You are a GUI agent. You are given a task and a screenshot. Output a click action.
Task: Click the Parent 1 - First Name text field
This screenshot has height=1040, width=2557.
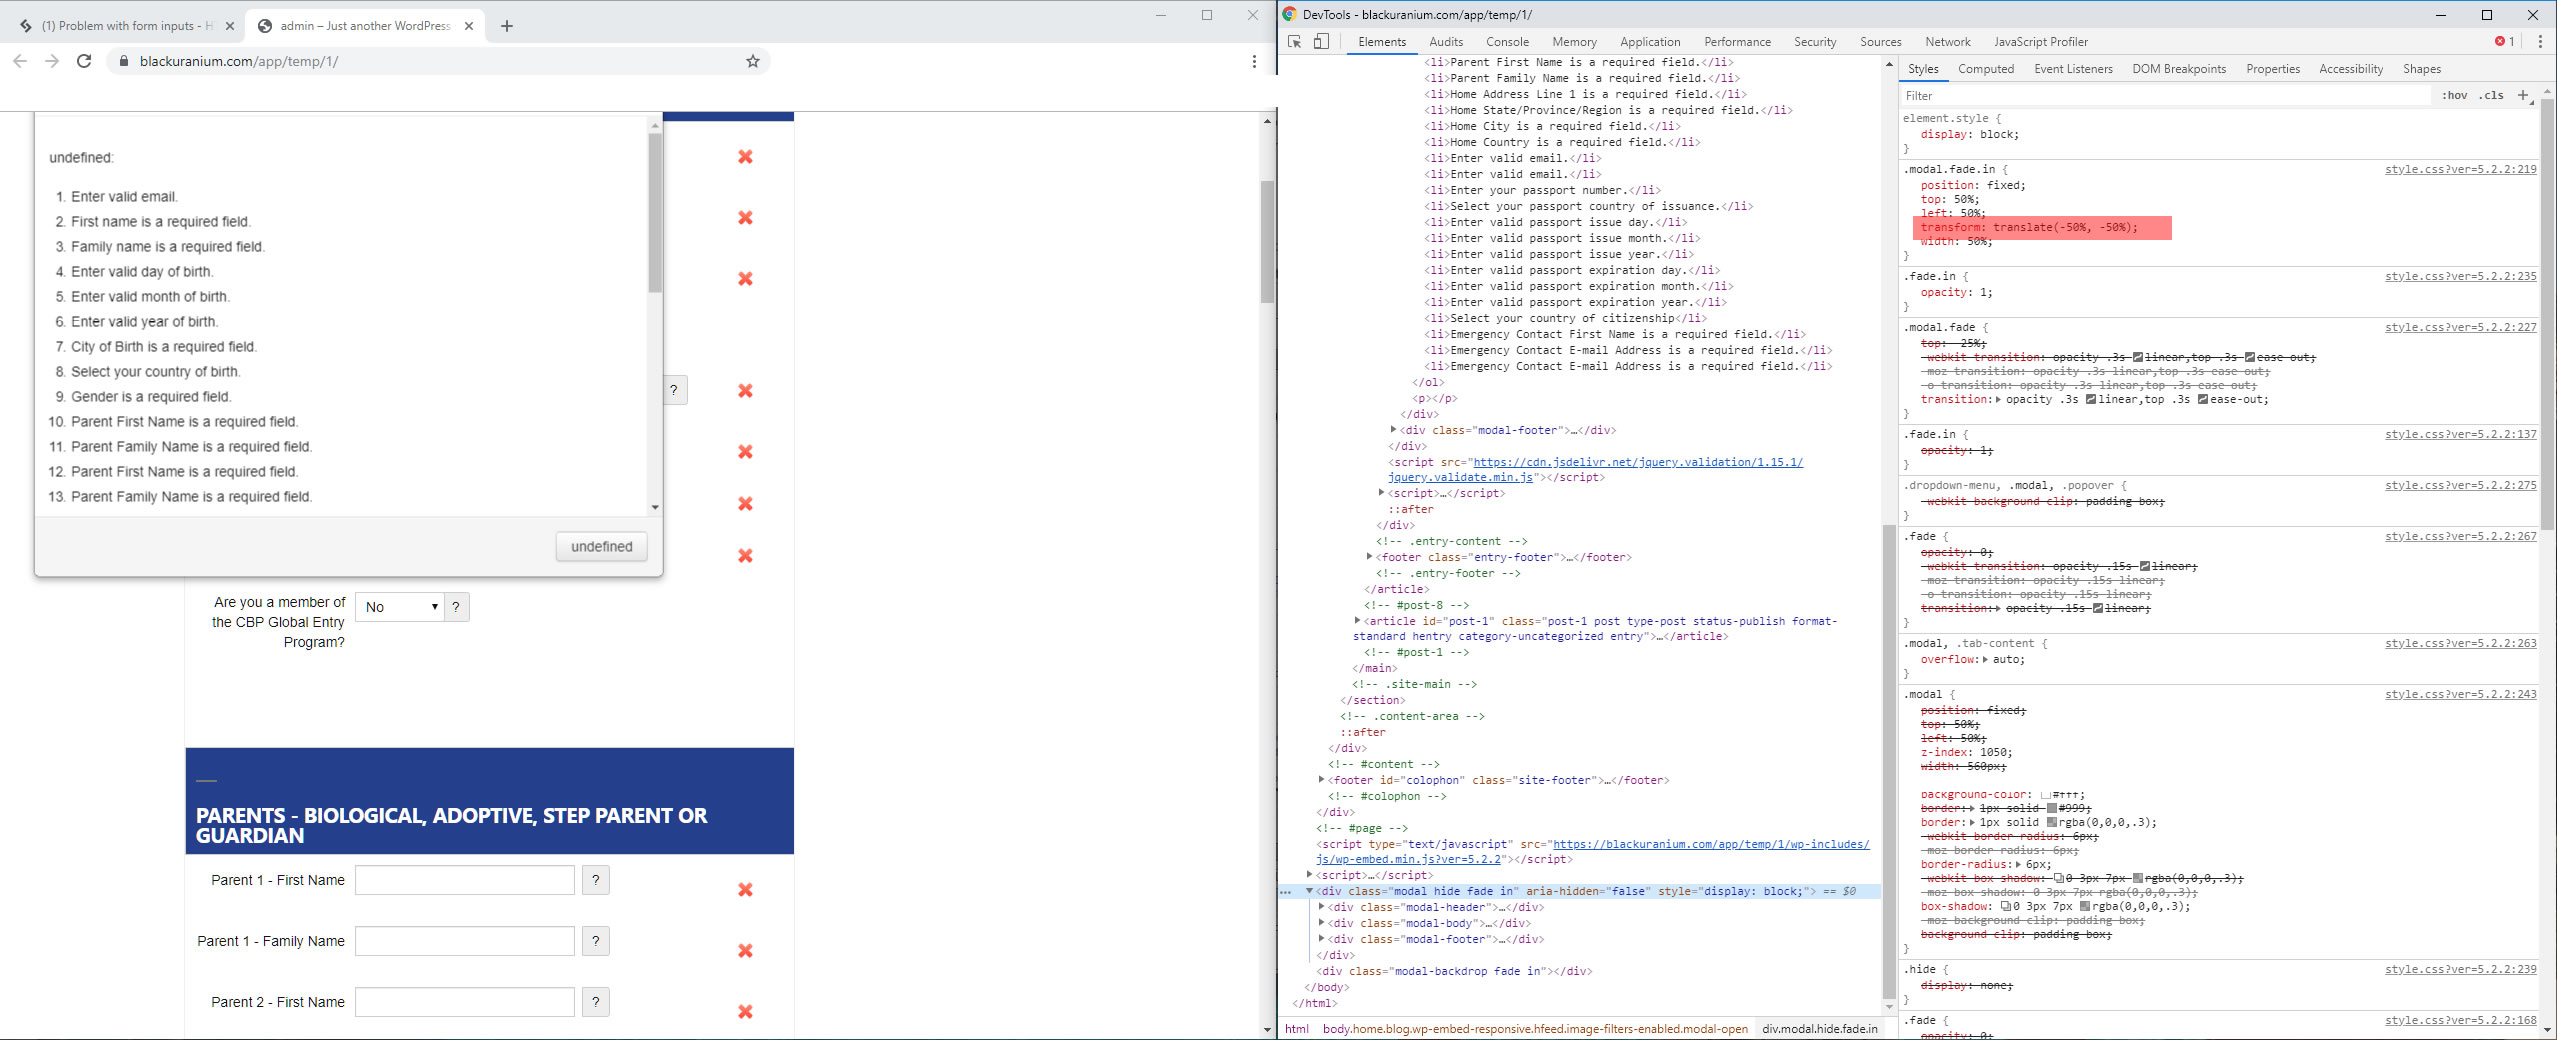click(x=465, y=880)
